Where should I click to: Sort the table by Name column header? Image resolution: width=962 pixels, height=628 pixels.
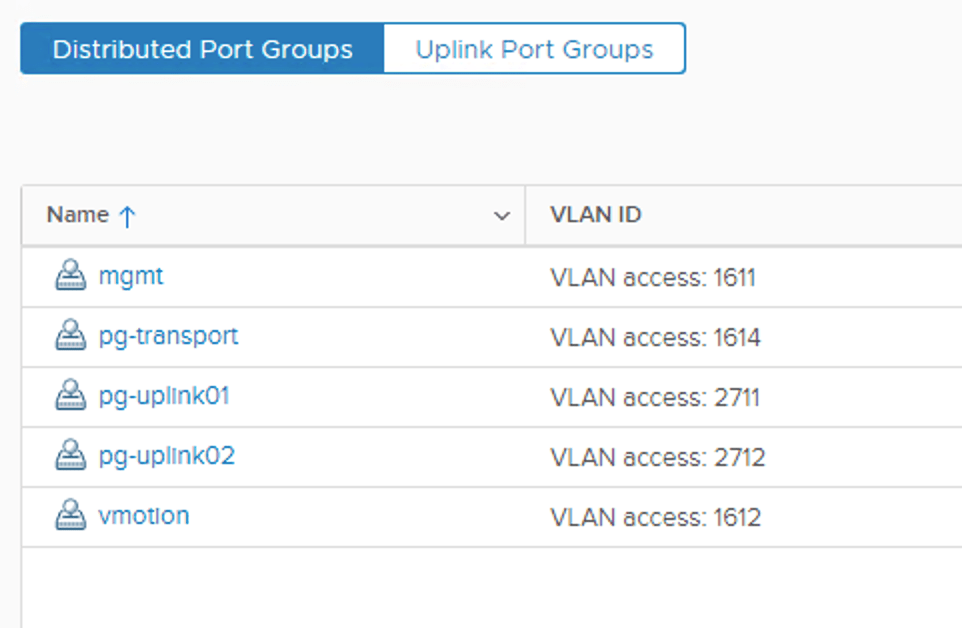tap(78, 215)
